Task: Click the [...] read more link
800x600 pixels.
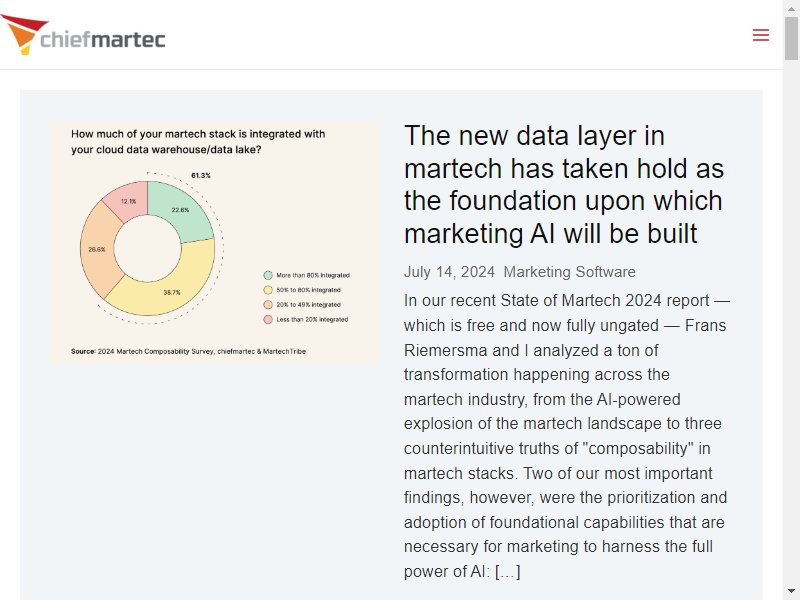Action: pyautogui.click(x=508, y=571)
